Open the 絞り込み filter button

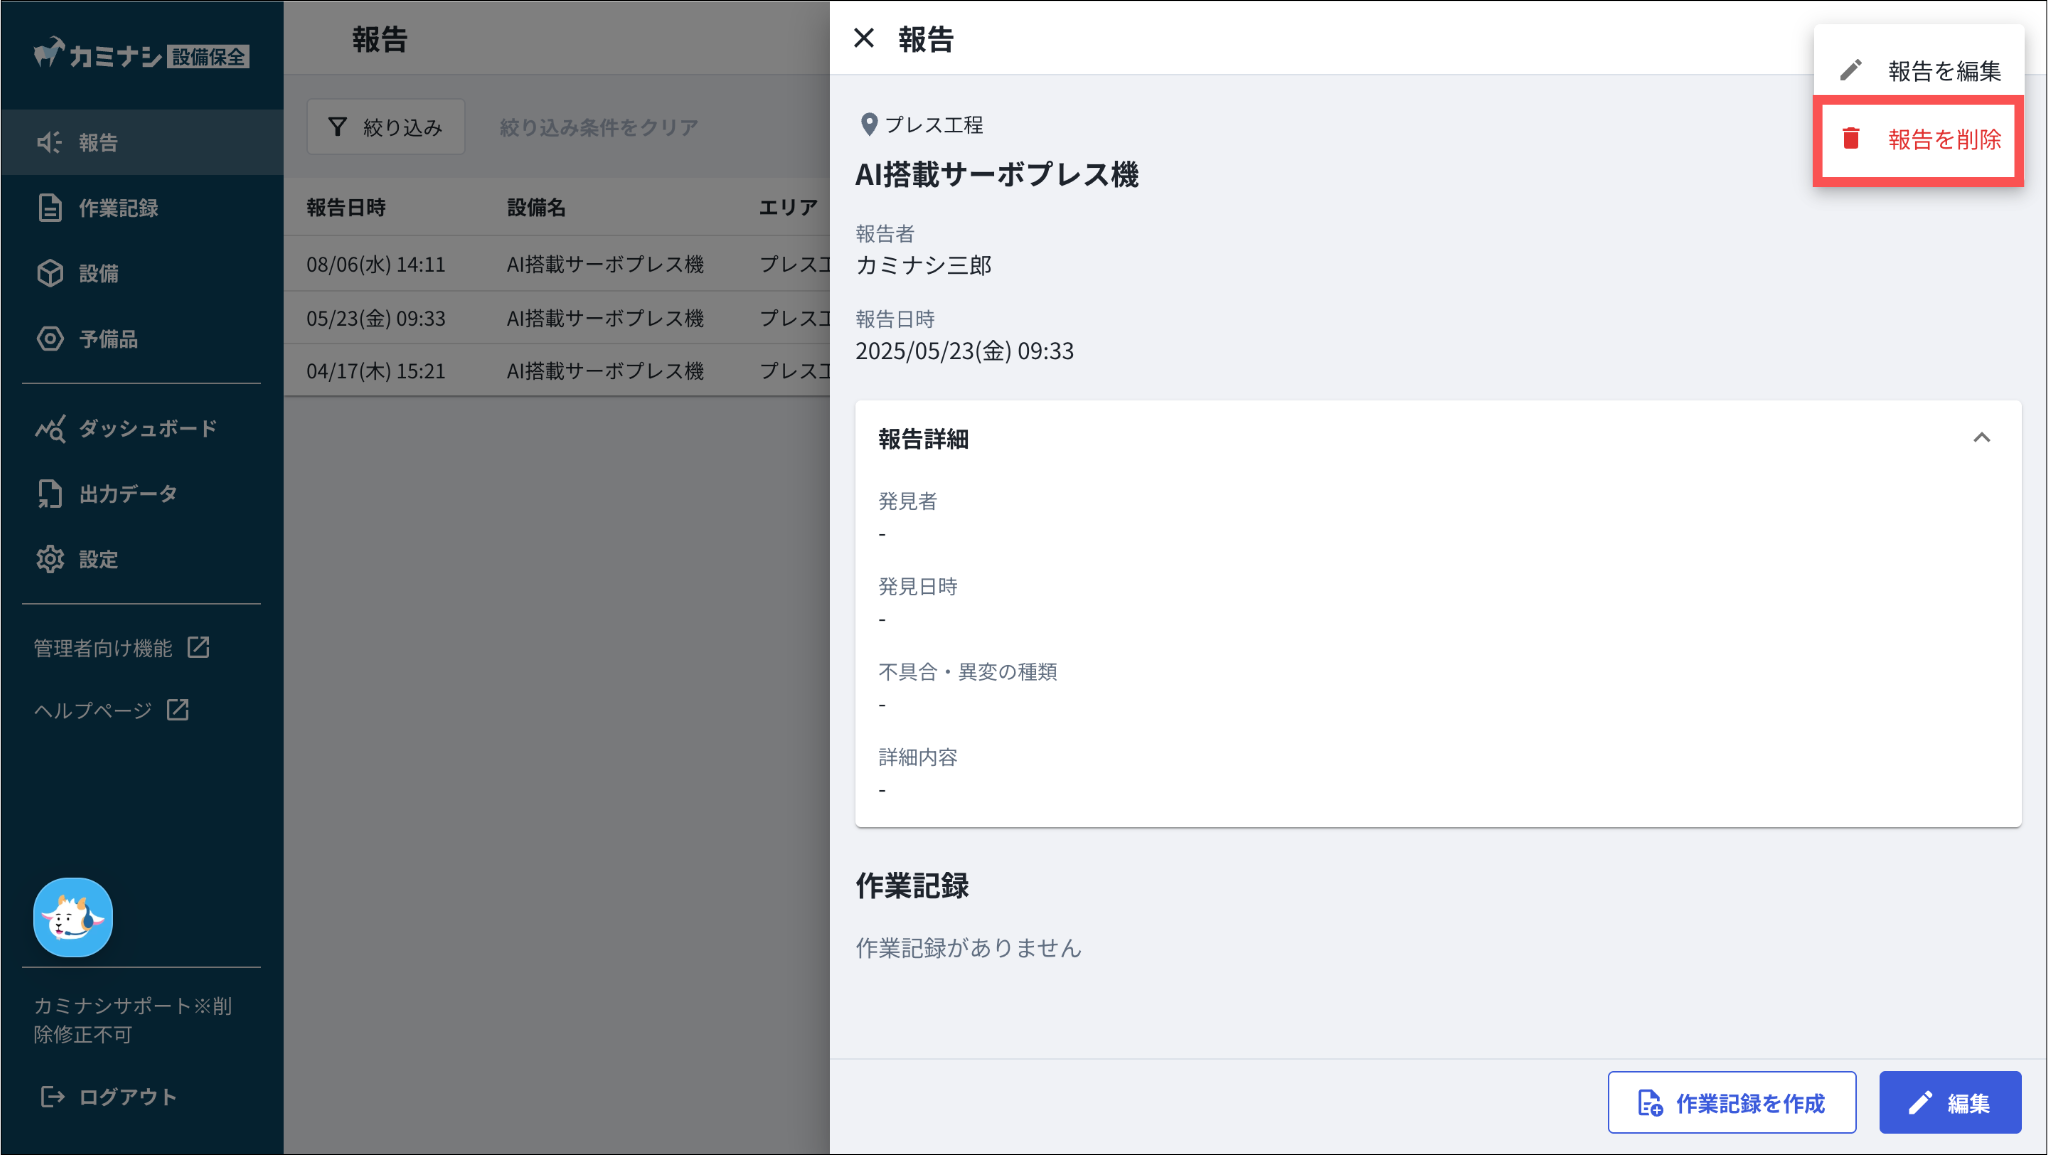click(386, 127)
